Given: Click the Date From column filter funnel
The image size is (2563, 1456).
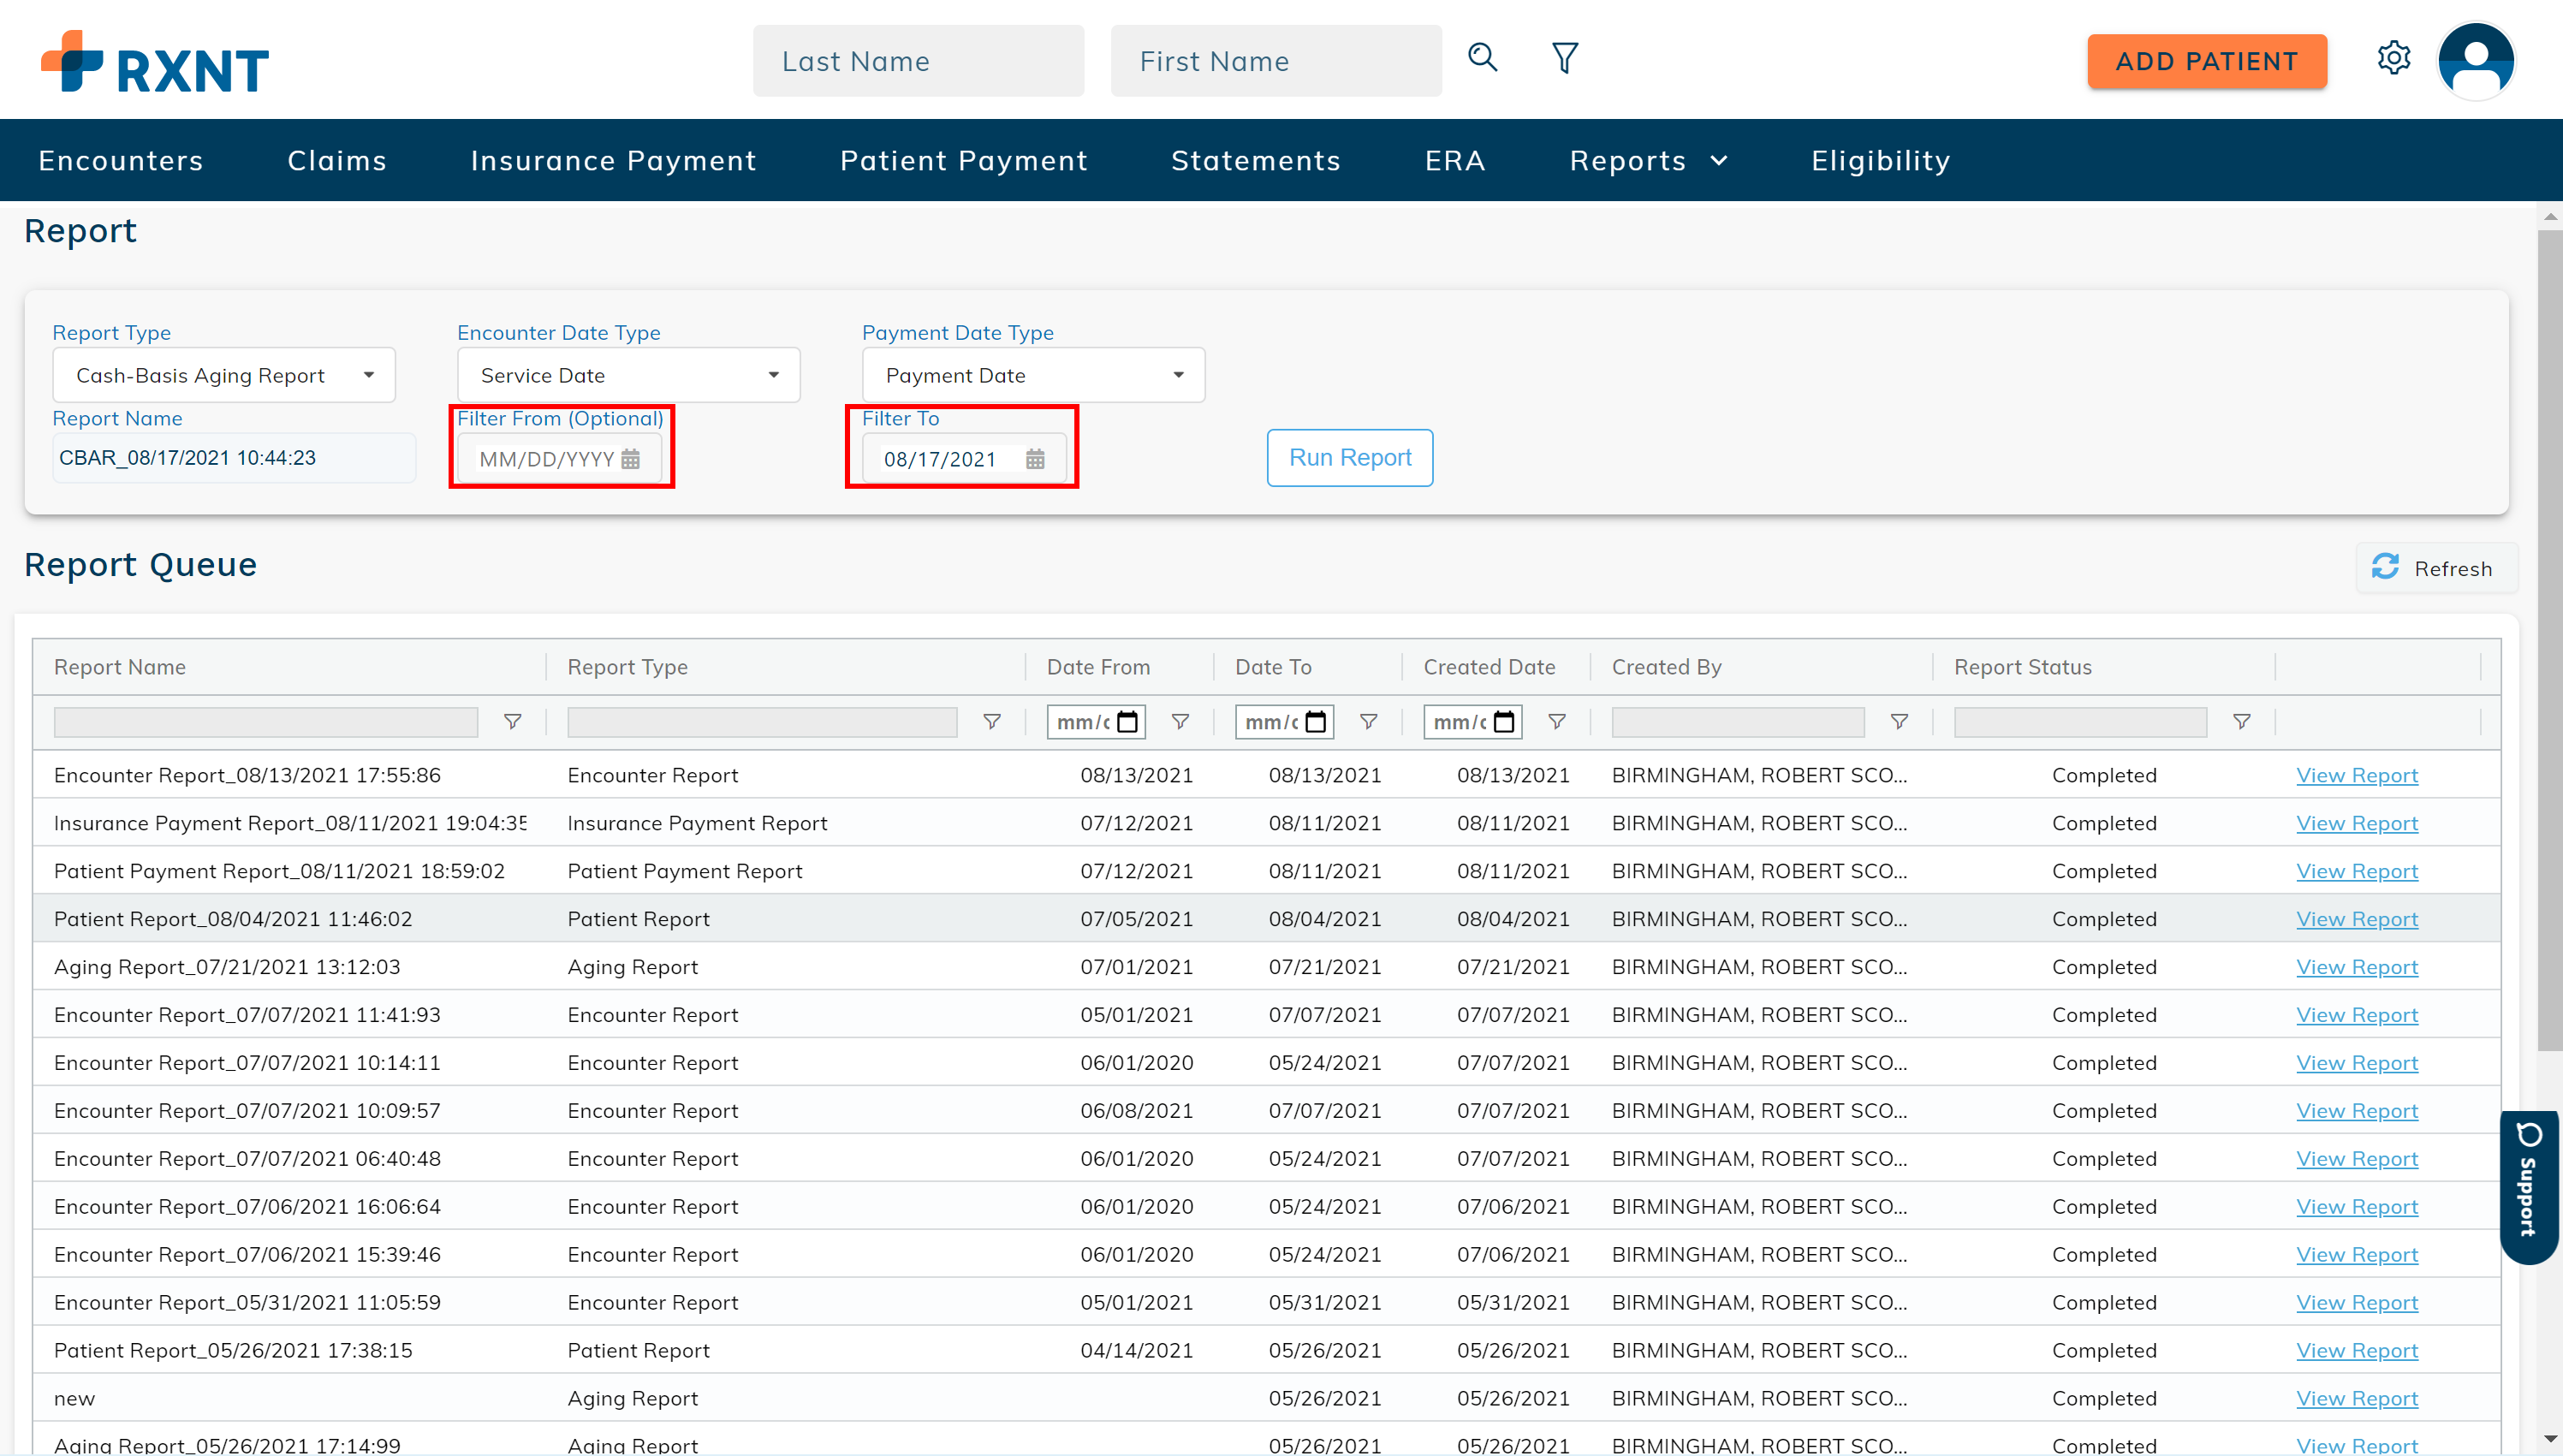Looking at the screenshot, I should click(1180, 722).
